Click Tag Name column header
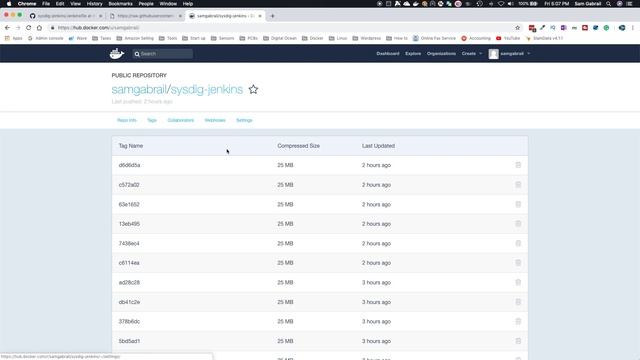This screenshot has width=640, height=360. coord(131,146)
